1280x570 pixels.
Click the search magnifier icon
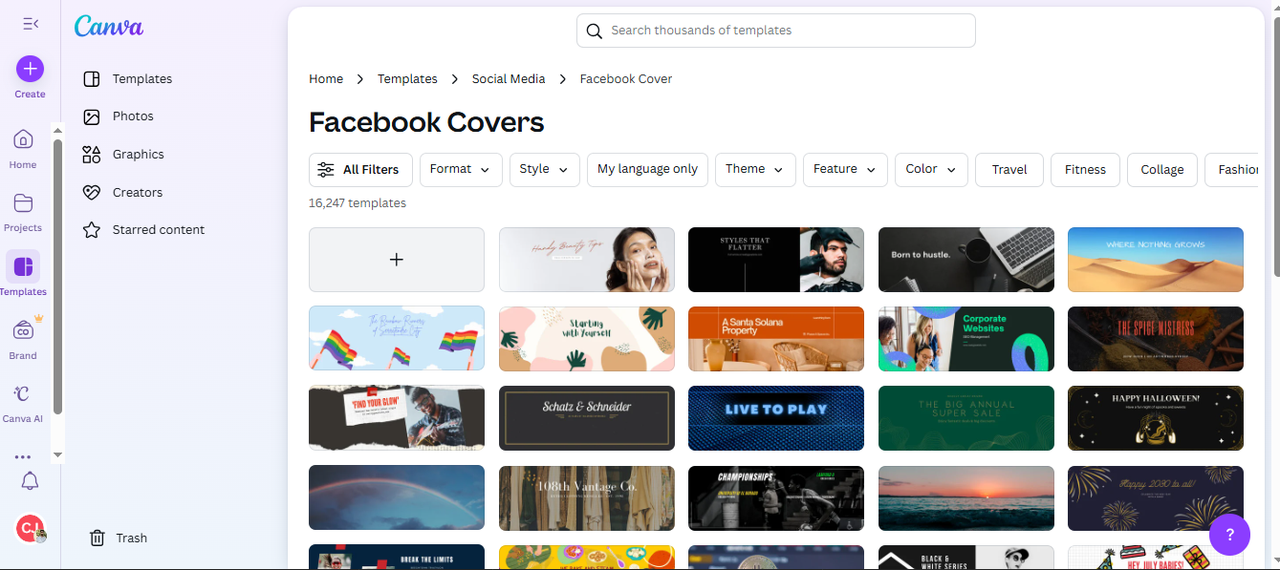tap(594, 31)
